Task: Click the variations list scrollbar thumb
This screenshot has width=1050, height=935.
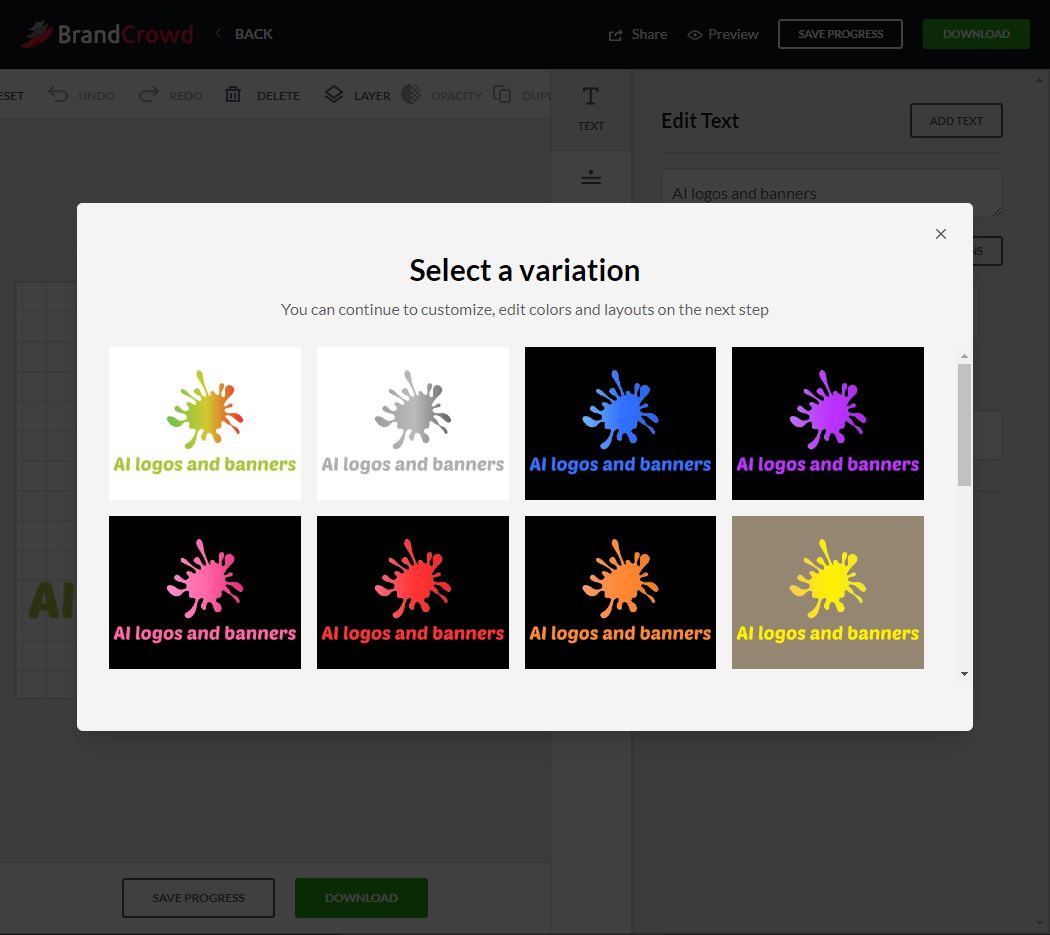Action: click(964, 425)
